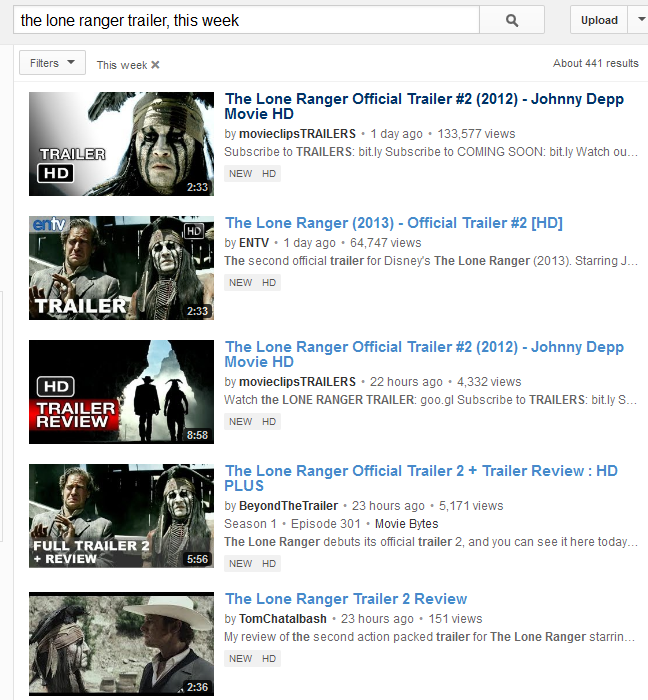
Task: Click the This week filter label
Action: [122, 65]
